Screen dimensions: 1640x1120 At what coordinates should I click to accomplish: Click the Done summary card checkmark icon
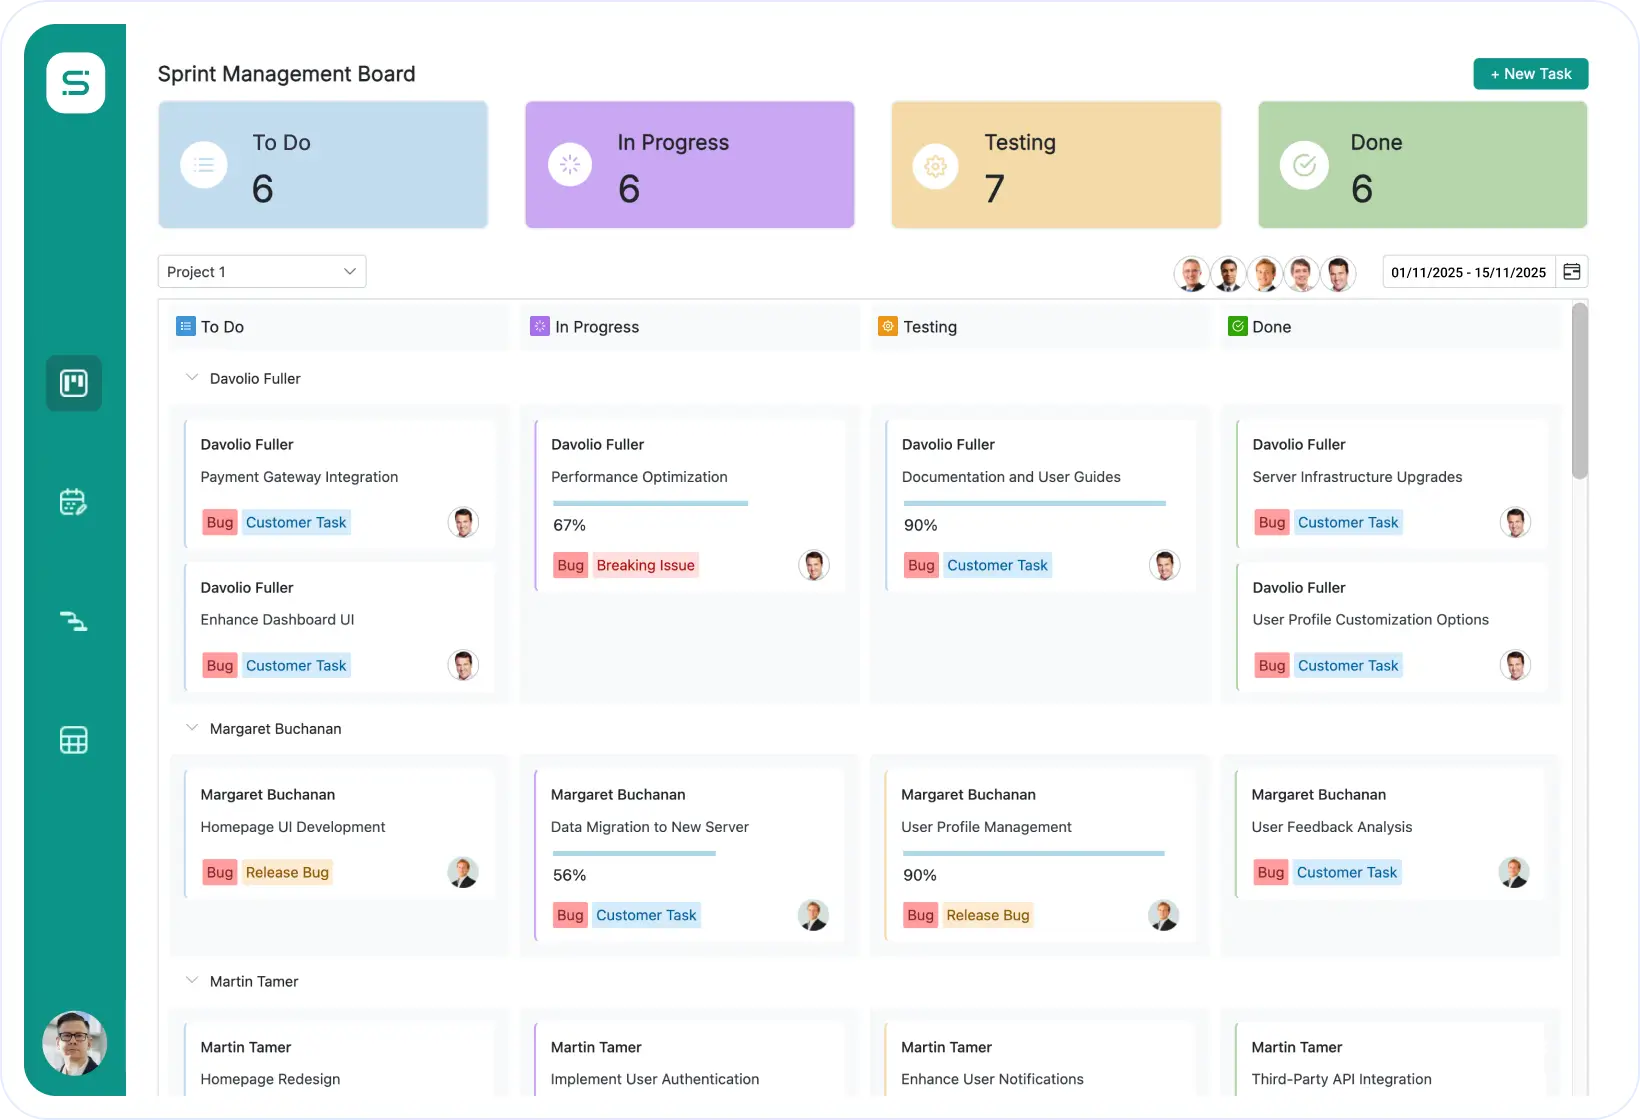tap(1304, 165)
